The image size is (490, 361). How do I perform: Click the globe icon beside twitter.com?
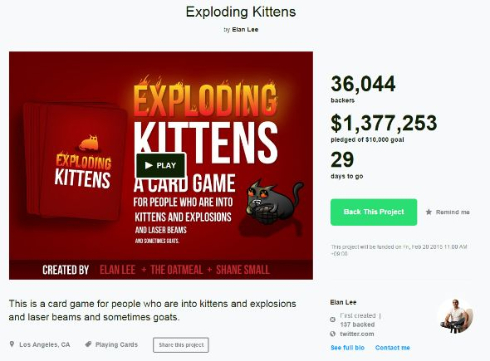pyautogui.click(x=333, y=334)
